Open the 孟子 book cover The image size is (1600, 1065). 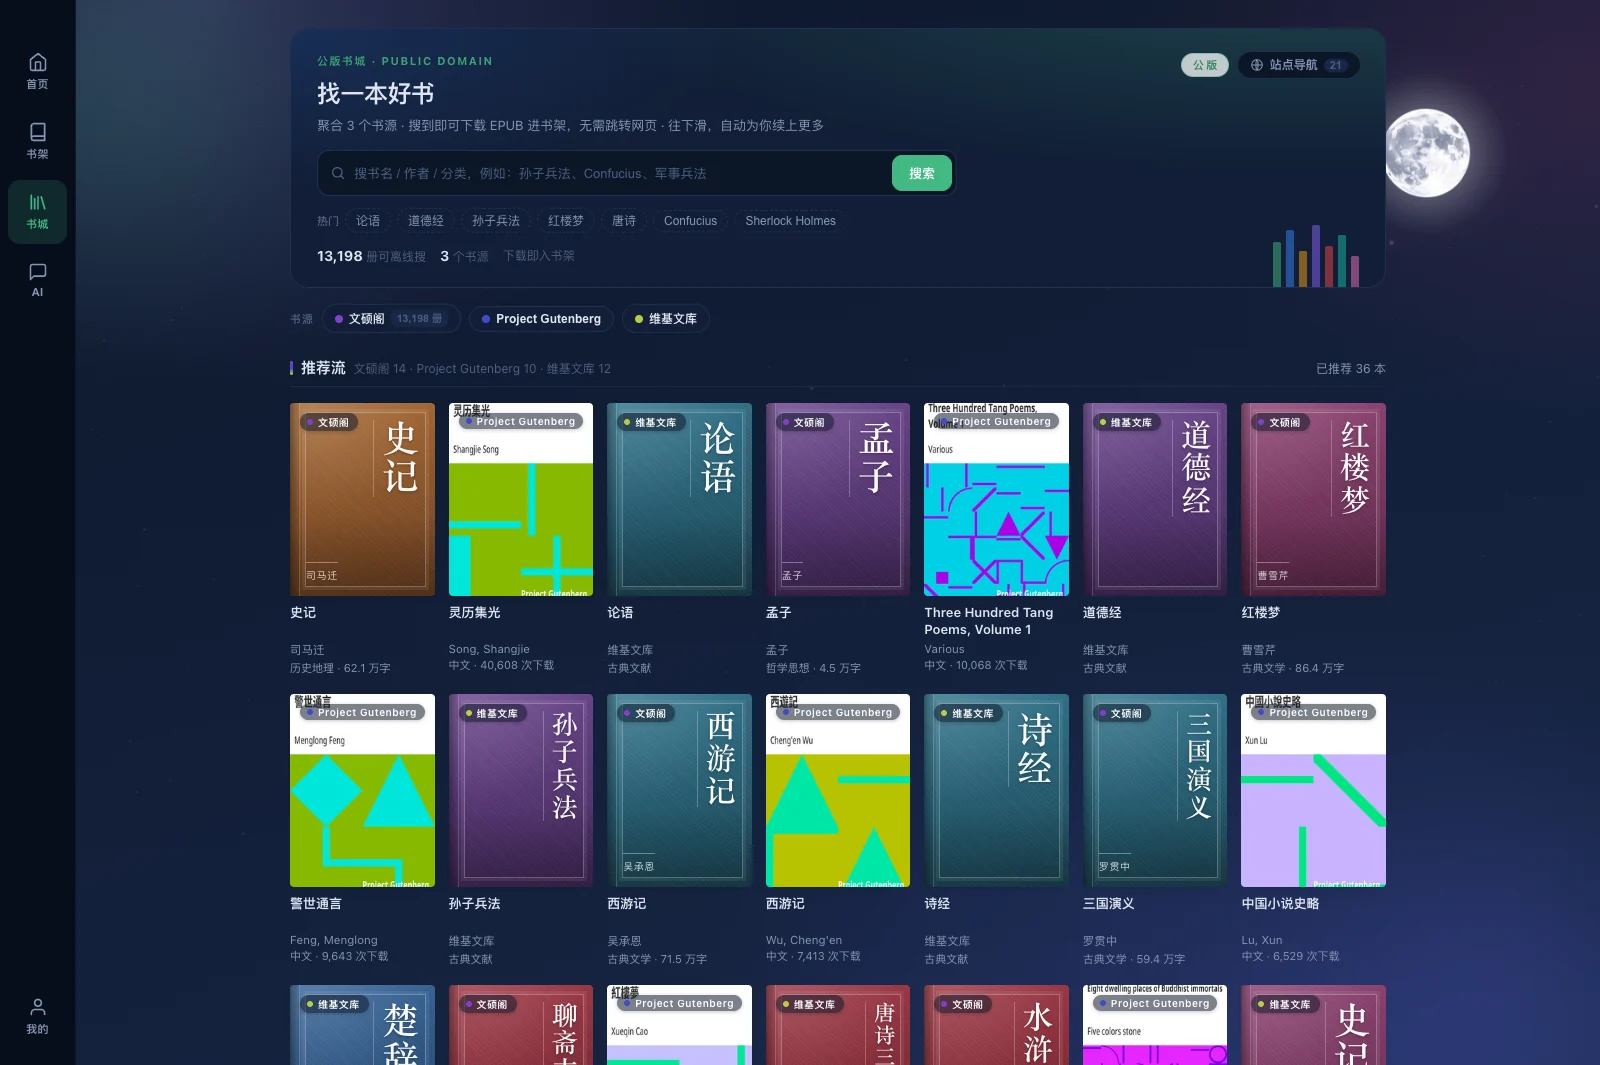click(838, 499)
